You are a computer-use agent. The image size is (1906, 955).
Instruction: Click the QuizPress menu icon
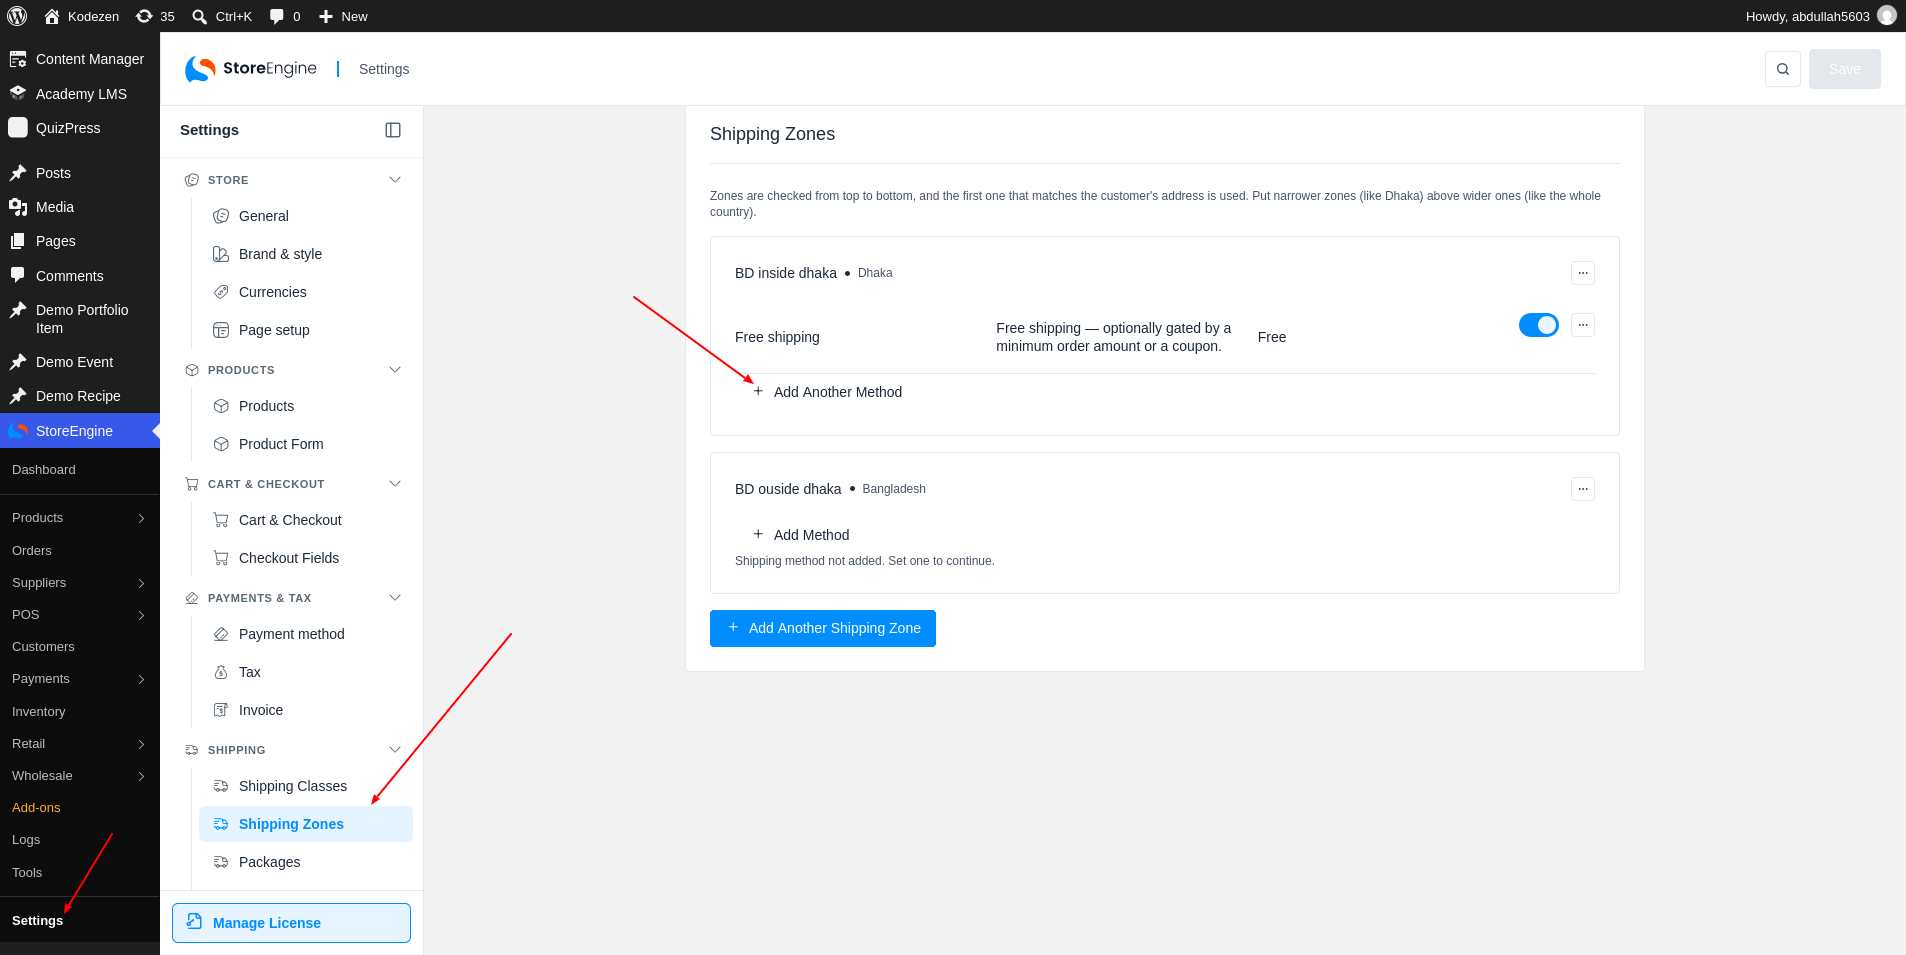18,128
